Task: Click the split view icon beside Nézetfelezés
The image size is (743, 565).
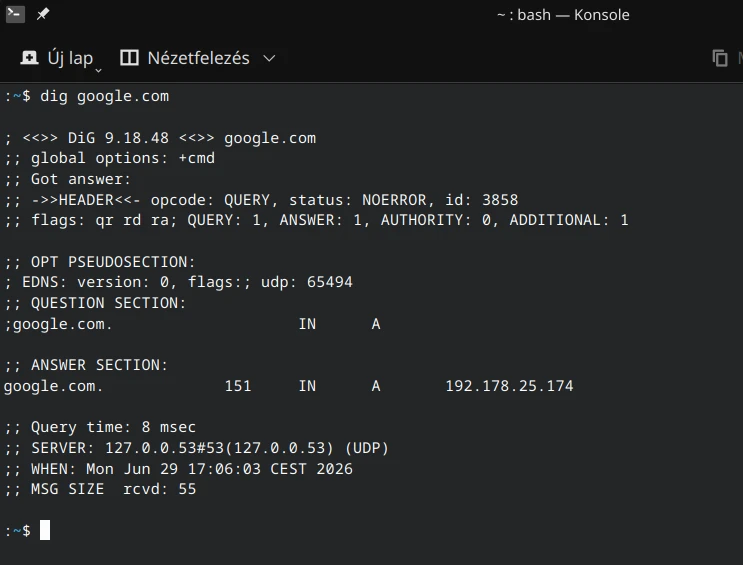Action: (129, 58)
